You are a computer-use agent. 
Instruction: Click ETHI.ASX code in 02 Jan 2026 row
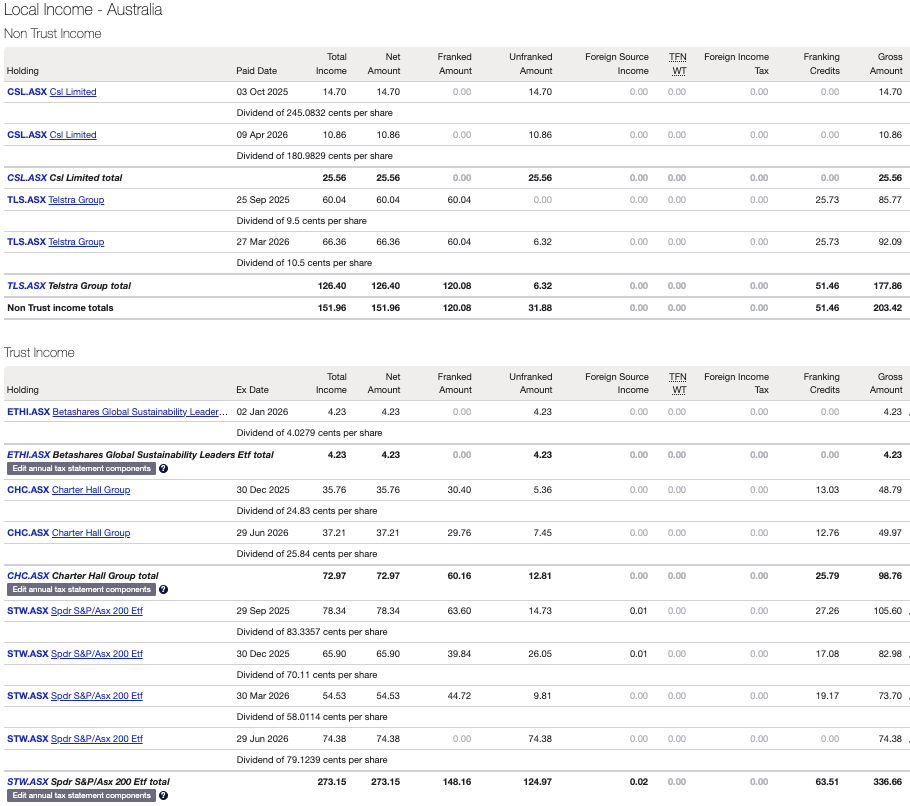click(28, 412)
